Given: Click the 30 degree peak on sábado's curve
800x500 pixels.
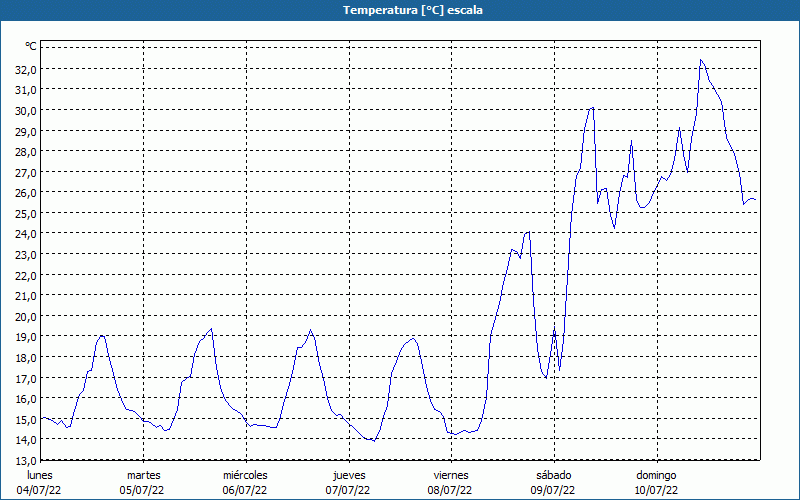Looking at the screenshot, I should coord(592,108).
